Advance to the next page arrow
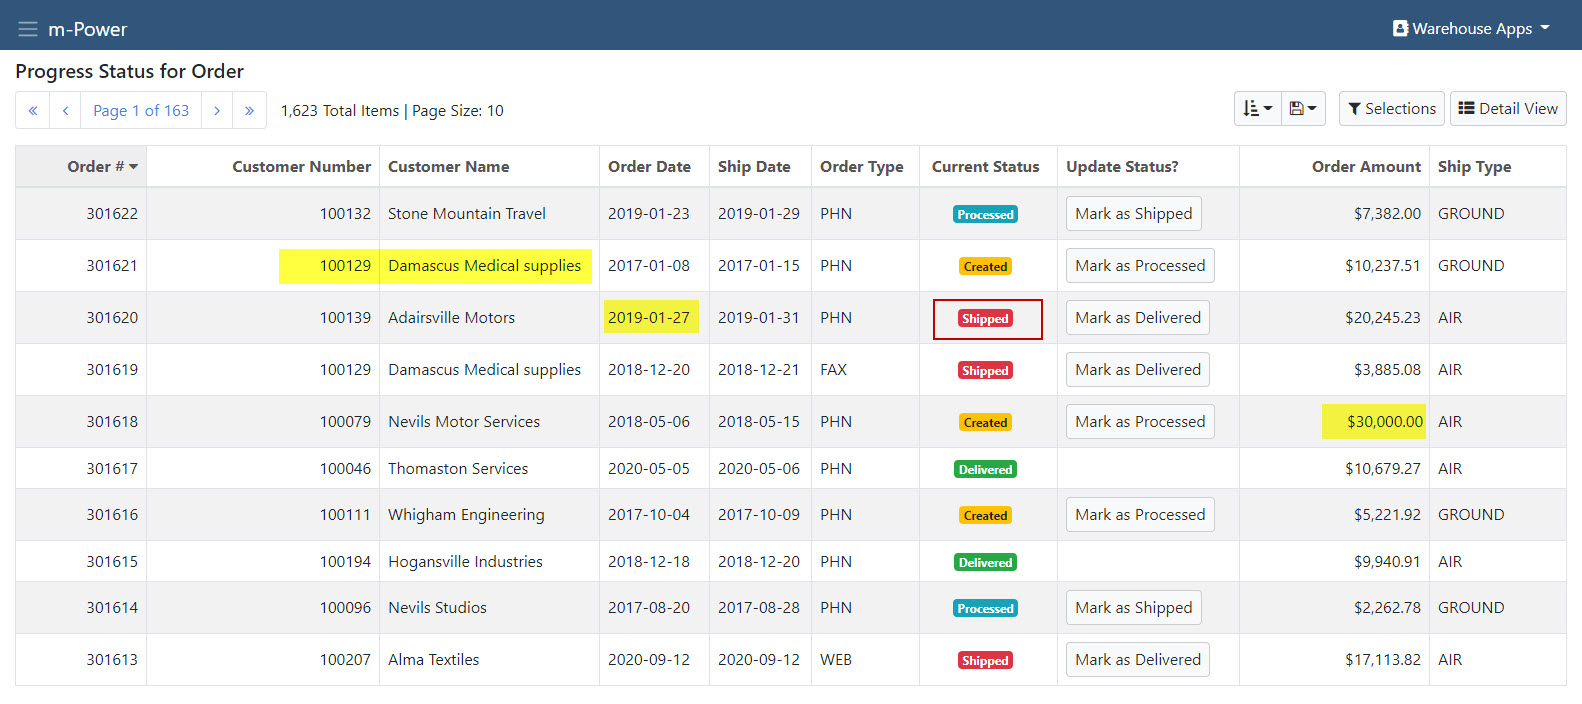 tap(217, 110)
